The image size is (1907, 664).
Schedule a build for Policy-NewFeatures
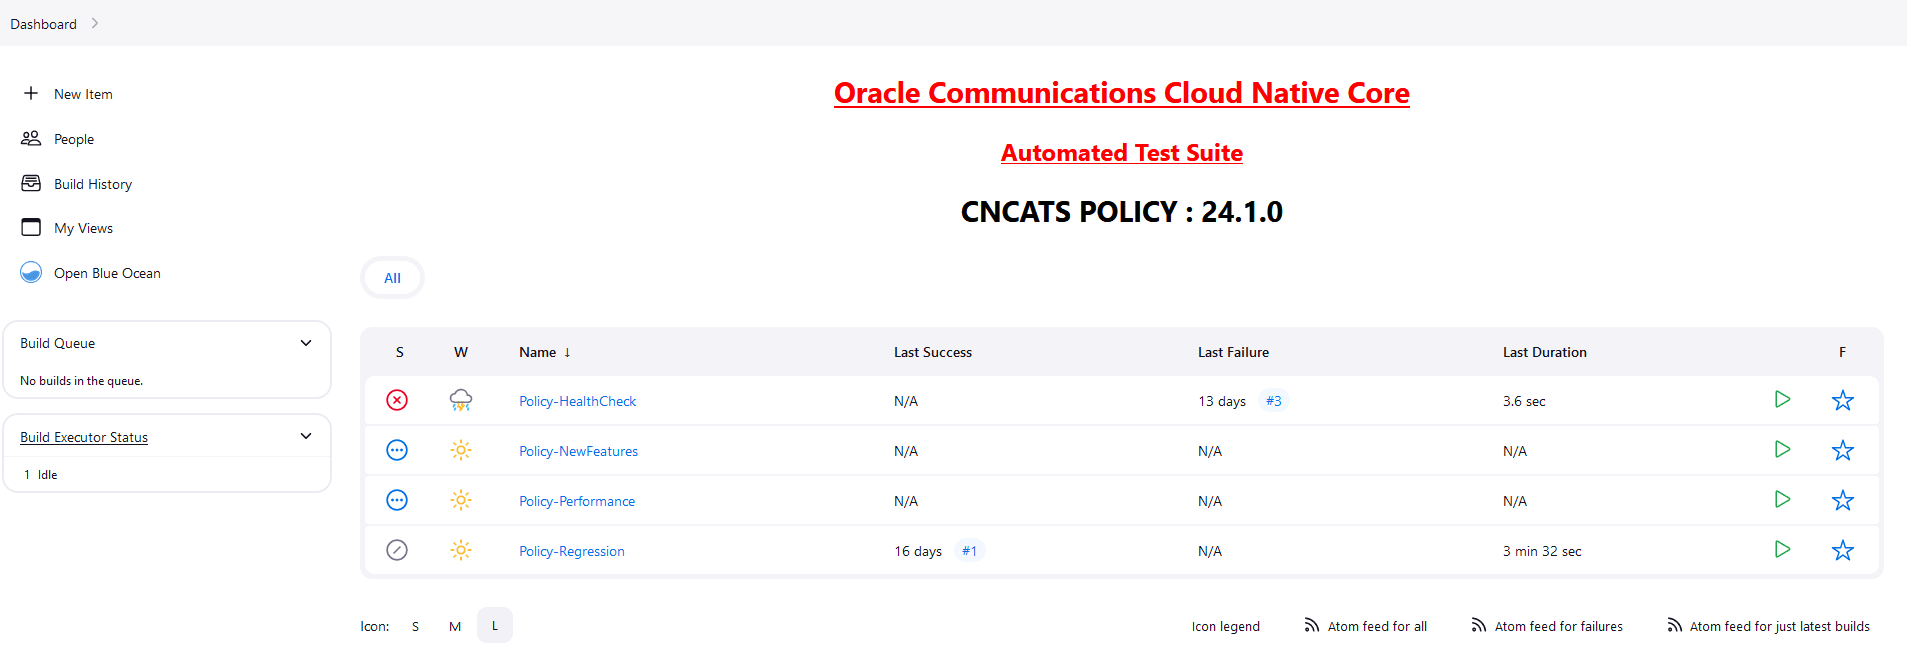1782,449
